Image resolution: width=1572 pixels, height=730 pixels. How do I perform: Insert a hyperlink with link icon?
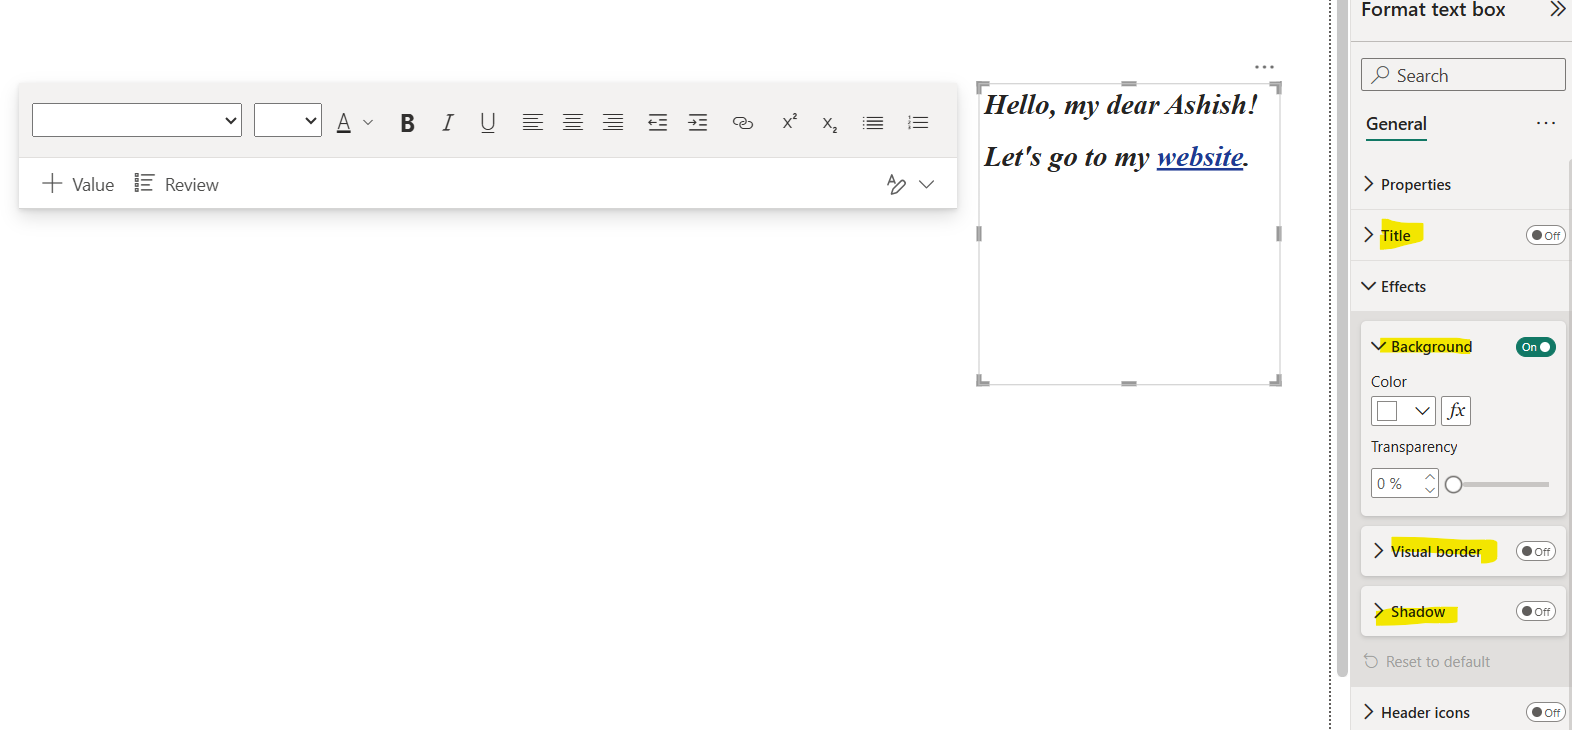click(x=742, y=123)
